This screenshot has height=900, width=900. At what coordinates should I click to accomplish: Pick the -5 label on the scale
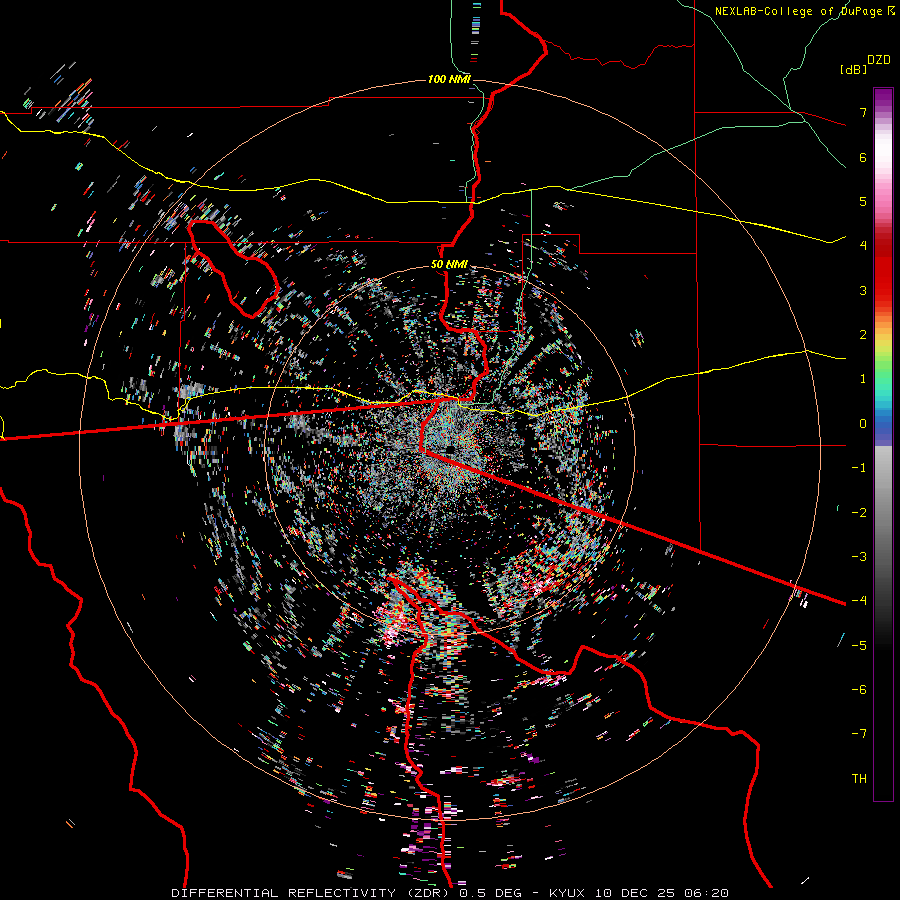click(859, 645)
